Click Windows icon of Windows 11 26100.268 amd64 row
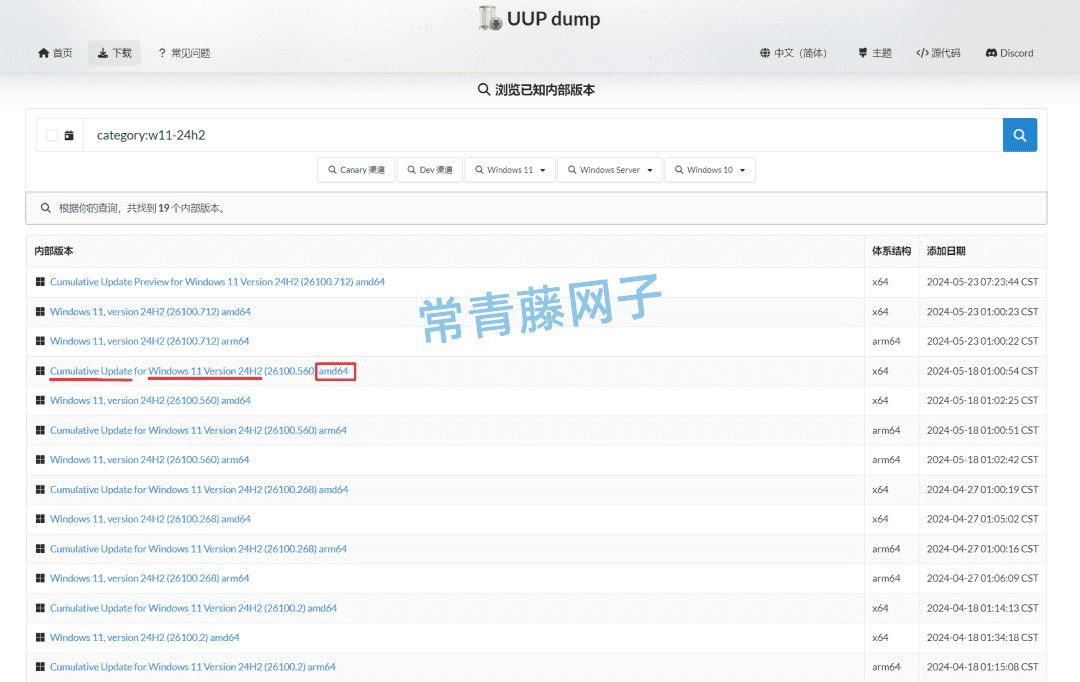 click(x=40, y=519)
